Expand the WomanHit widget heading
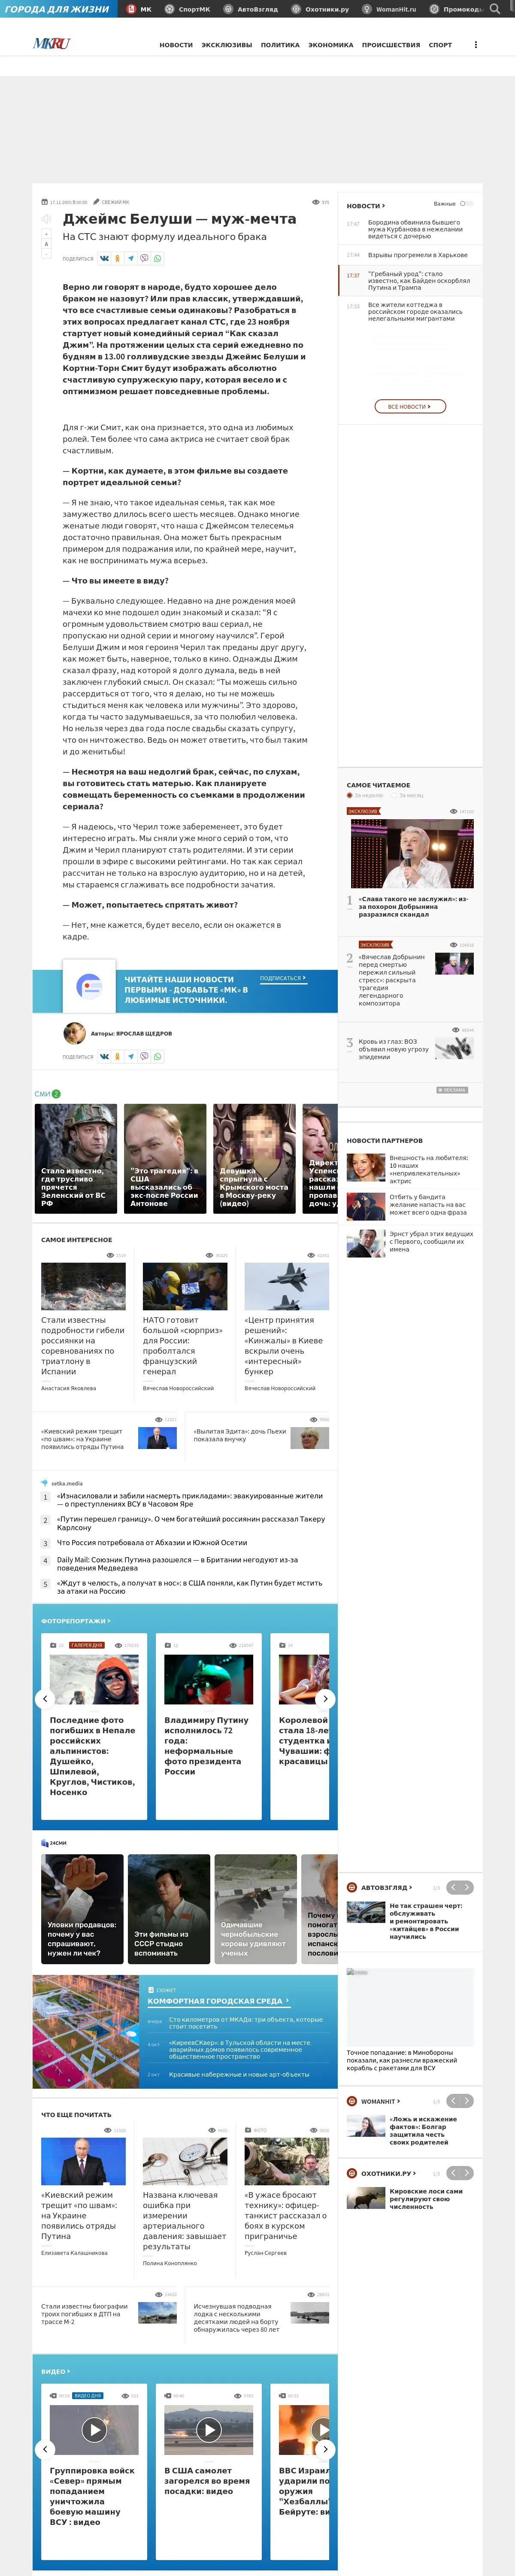This screenshot has height=2576, width=515. [x=381, y=2101]
